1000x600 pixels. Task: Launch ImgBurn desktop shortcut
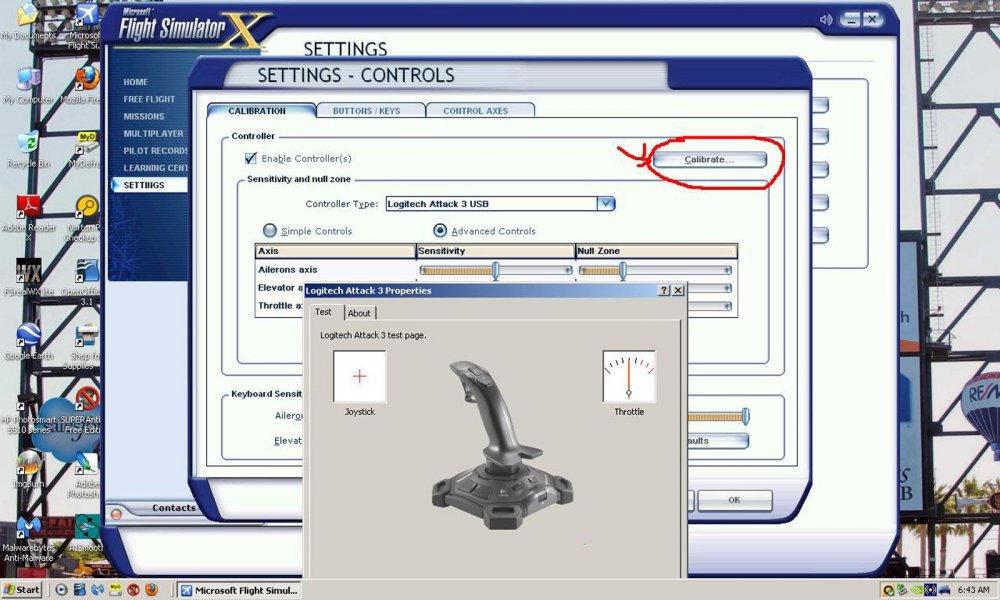(28, 469)
